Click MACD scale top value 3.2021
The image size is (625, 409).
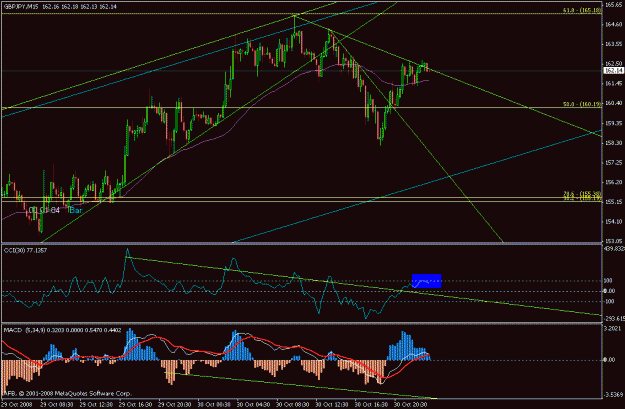point(613,329)
